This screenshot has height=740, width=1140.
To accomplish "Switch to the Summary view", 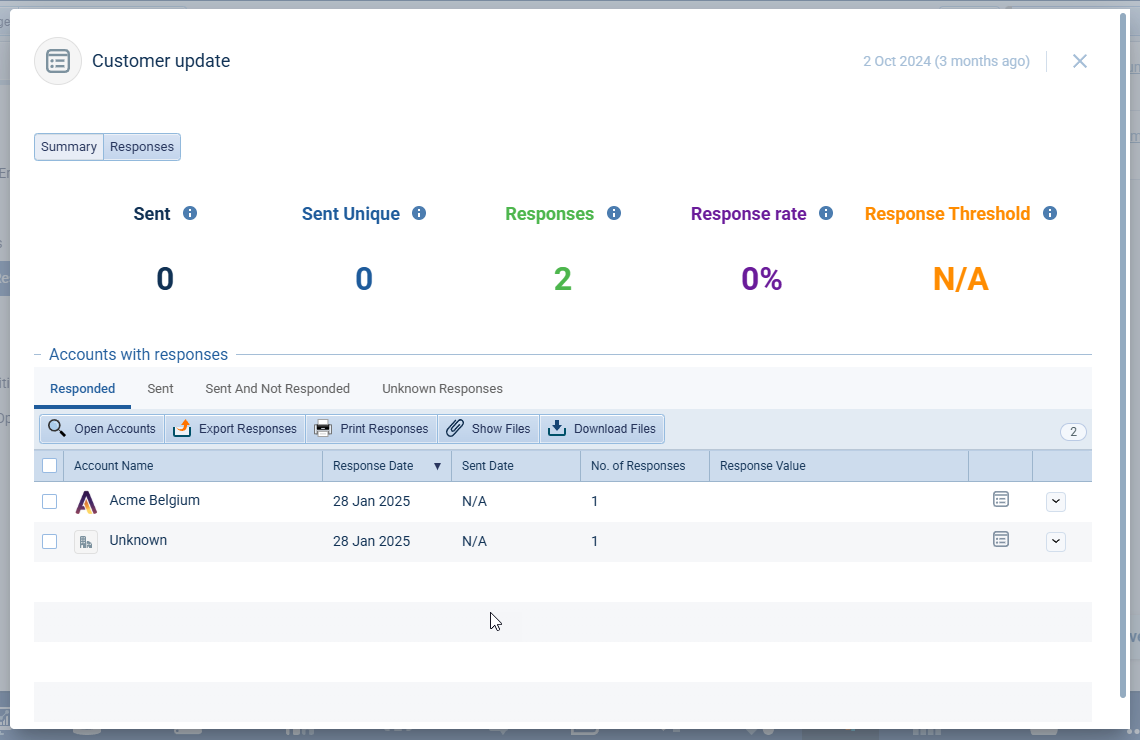I will tap(68, 146).
